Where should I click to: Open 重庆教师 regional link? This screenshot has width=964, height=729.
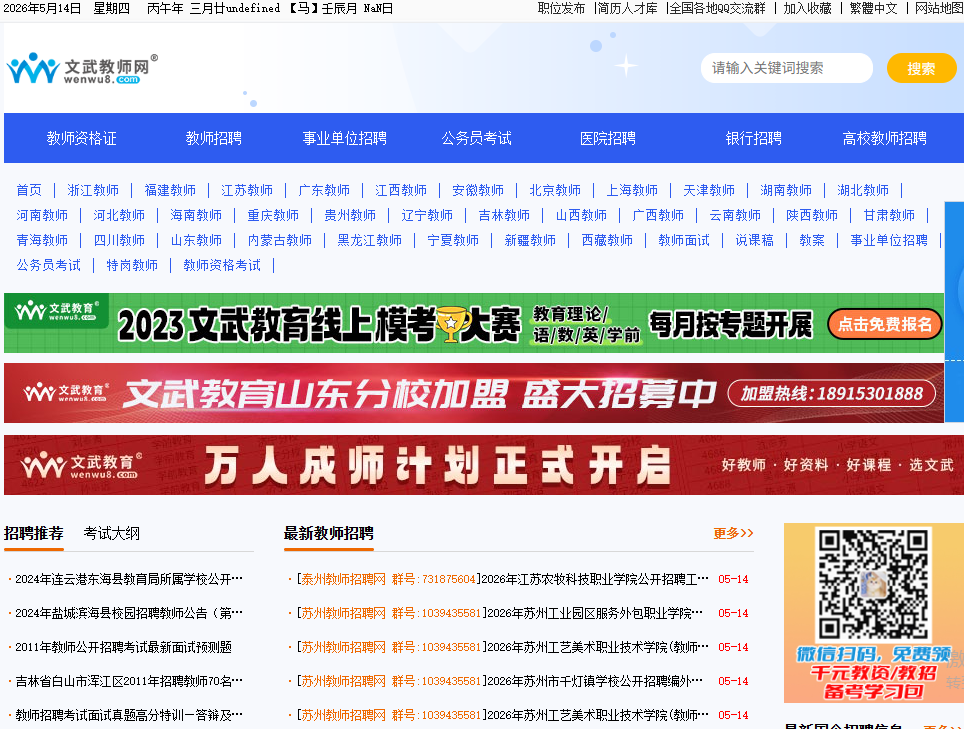273,216
